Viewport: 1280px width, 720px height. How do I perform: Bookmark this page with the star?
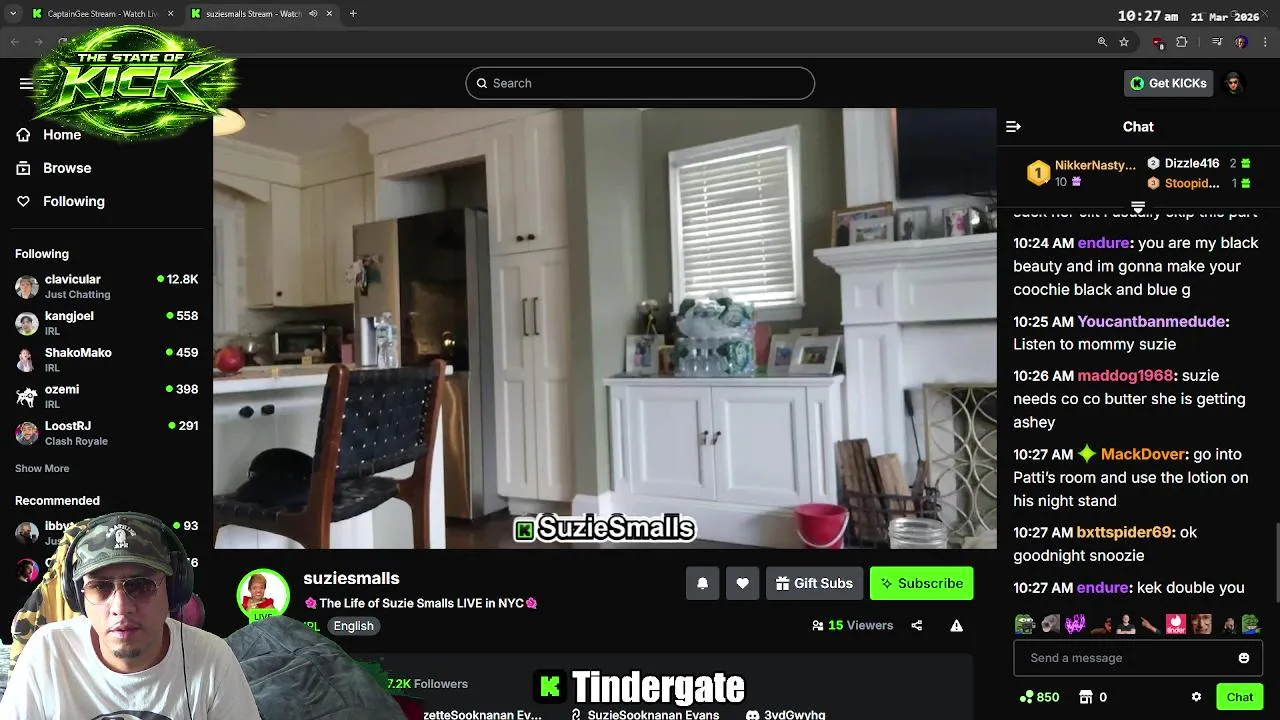[1124, 42]
